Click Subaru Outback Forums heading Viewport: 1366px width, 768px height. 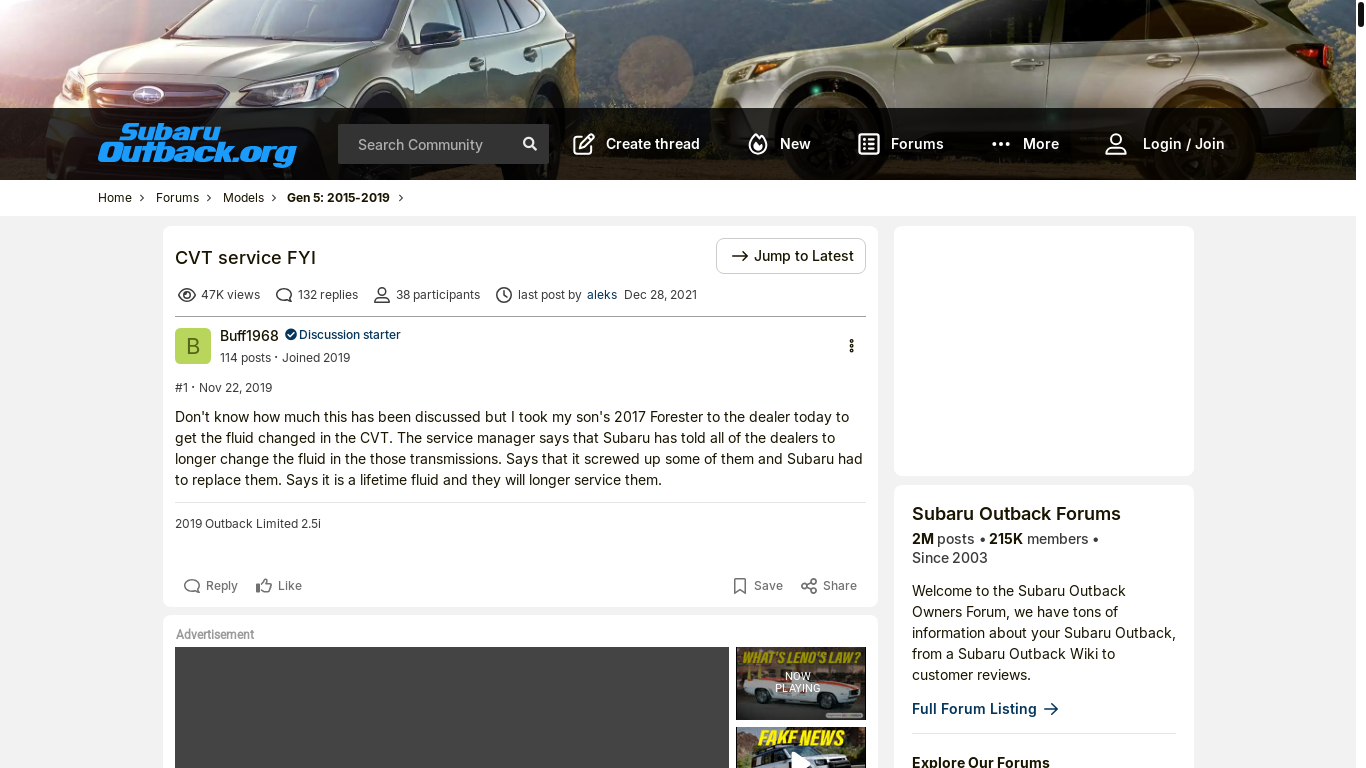tap(1016, 514)
